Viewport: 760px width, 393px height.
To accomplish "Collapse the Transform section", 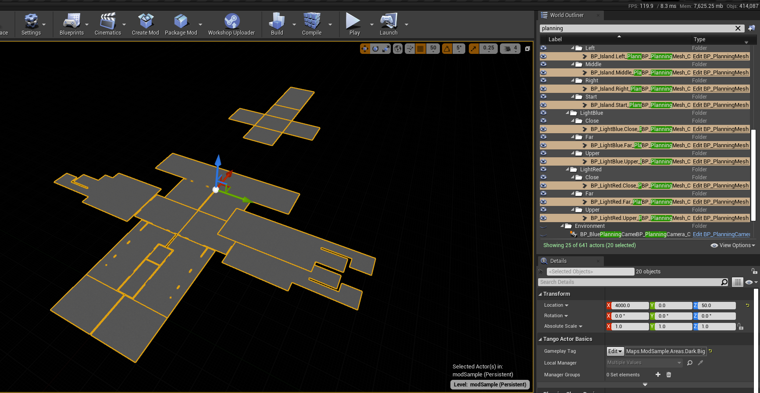I will click(540, 294).
